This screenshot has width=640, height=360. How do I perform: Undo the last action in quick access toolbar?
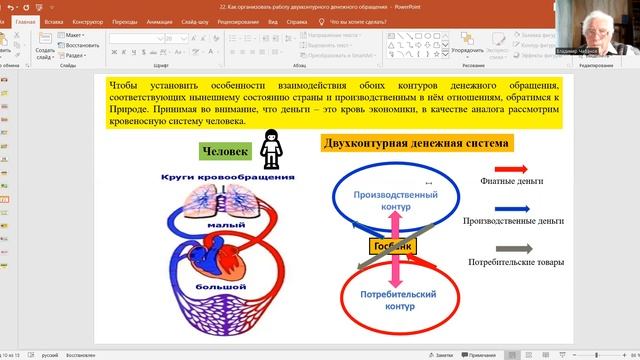click(10, 7)
